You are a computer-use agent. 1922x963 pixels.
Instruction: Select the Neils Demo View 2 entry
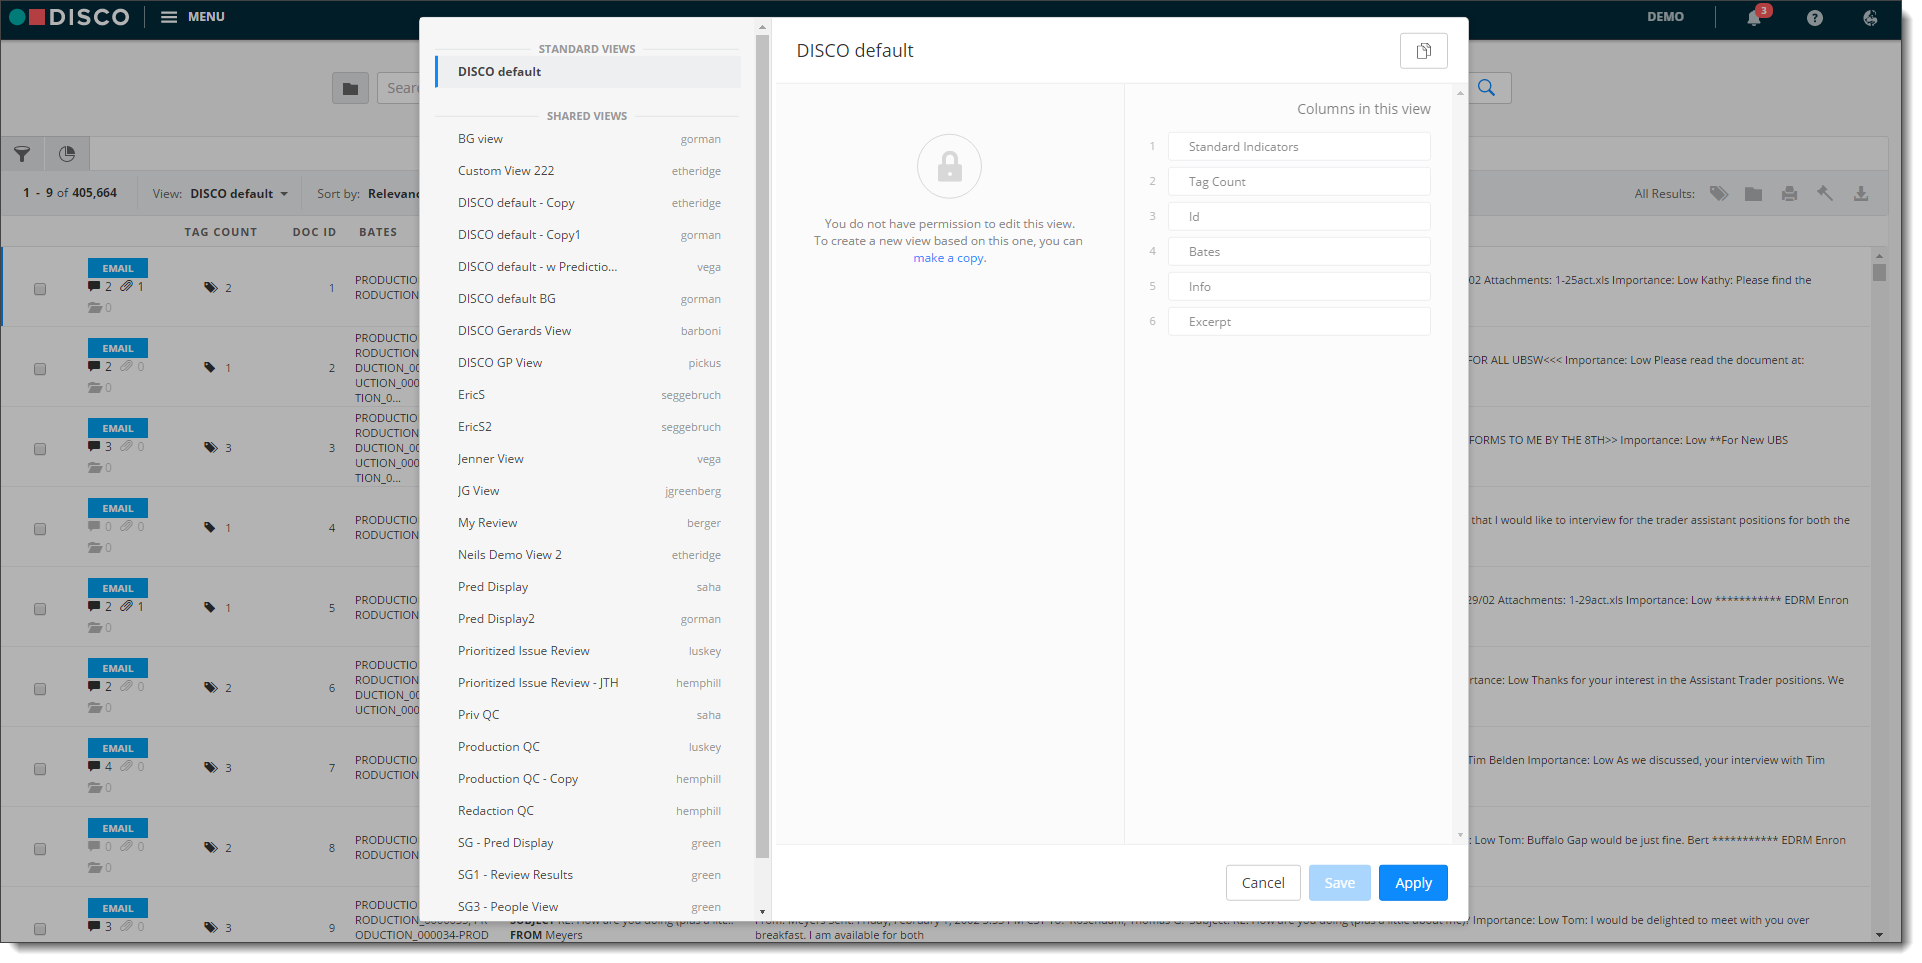588,555
